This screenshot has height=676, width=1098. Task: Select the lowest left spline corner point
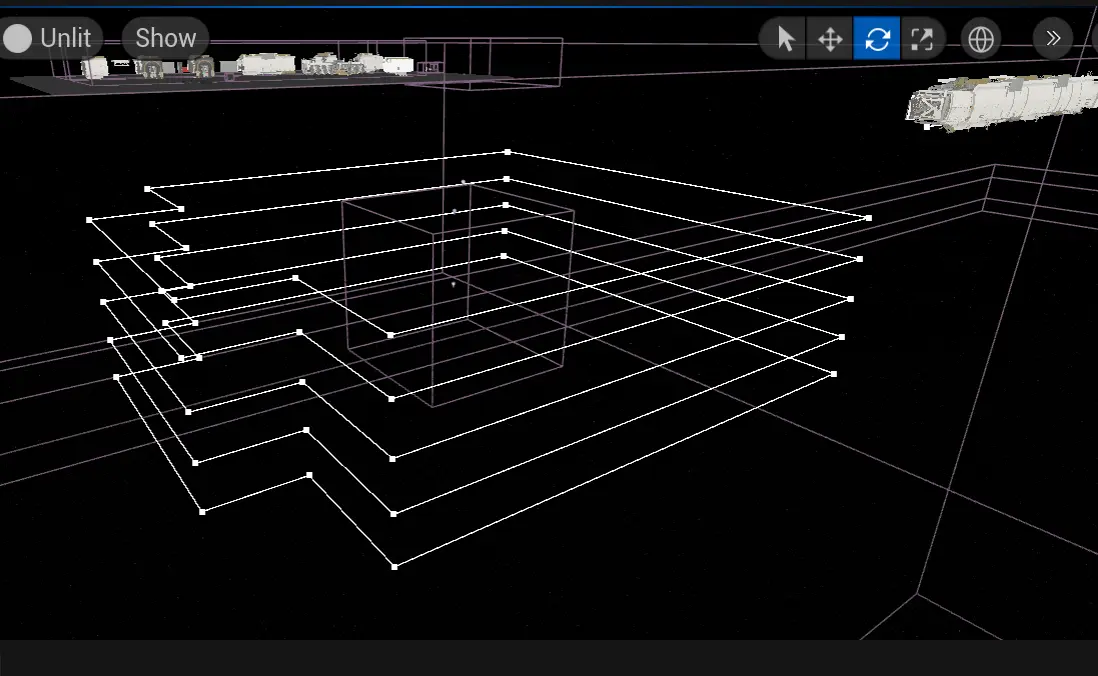coord(202,512)
